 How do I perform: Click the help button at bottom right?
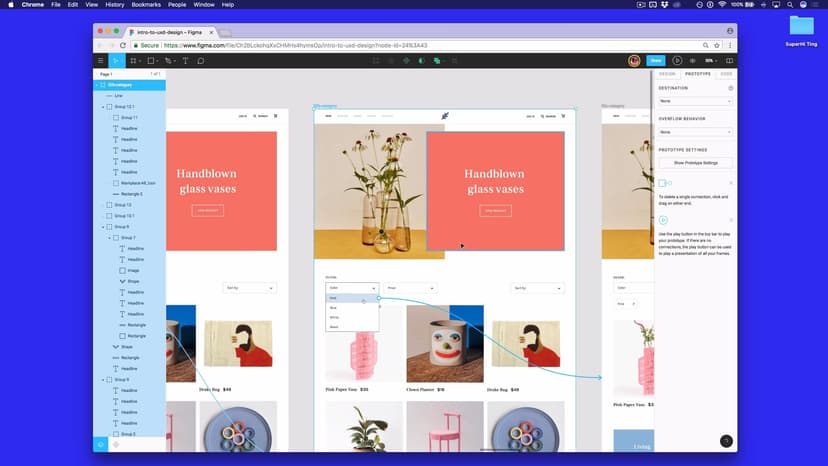pos(726,440)
